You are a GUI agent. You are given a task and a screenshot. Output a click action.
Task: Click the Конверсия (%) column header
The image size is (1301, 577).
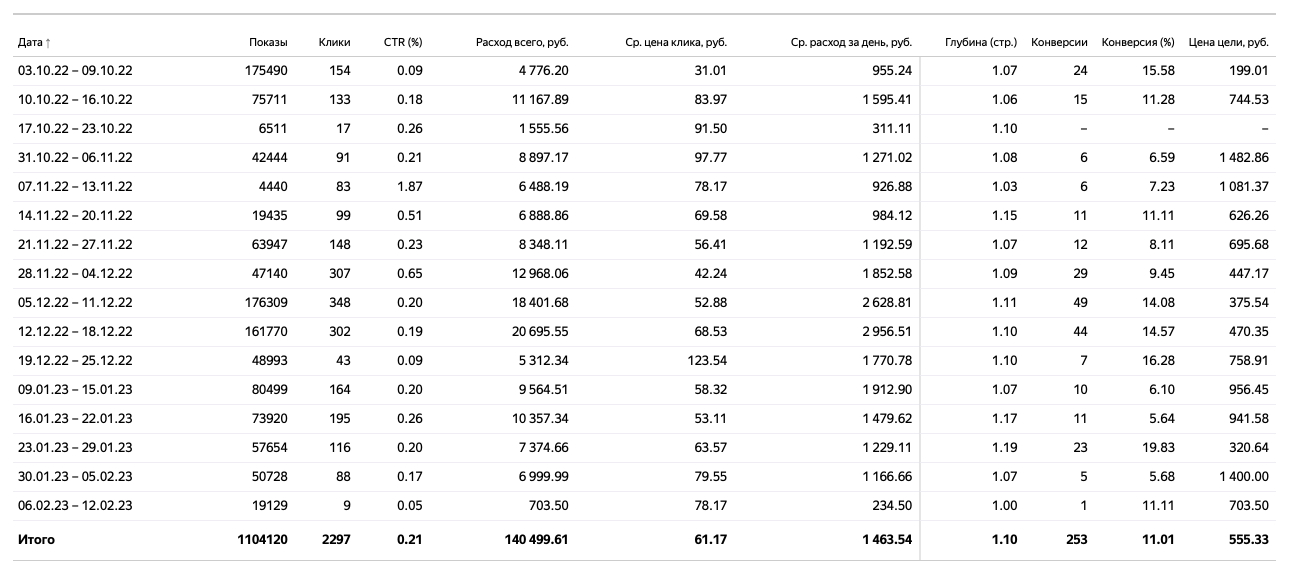tap(1138, 42)
